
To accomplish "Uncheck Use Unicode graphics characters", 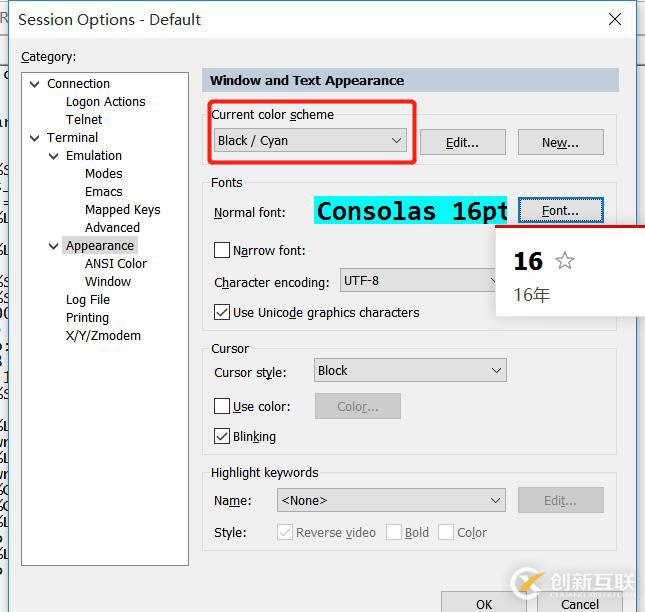I will point(222,312).
